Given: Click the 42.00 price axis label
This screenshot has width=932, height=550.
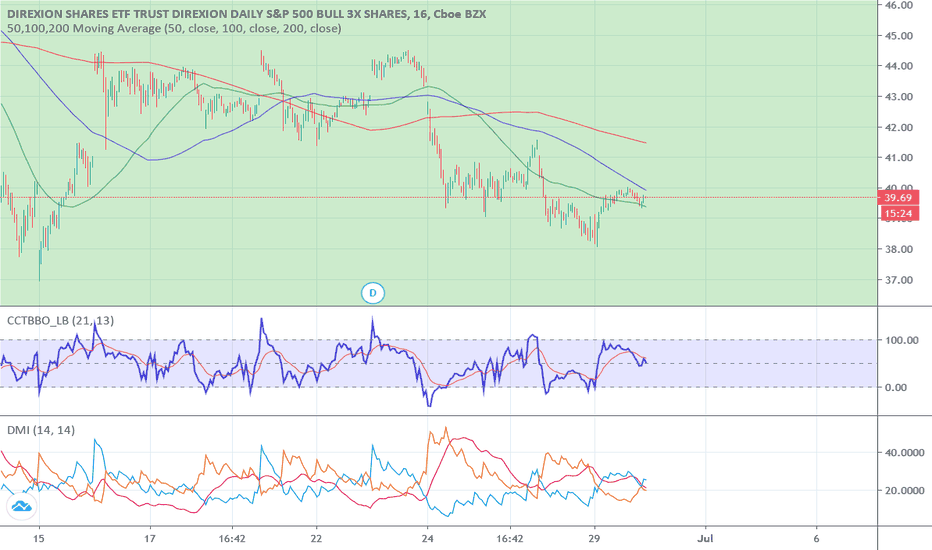Looking at the screenshot, I should (899, 127).
